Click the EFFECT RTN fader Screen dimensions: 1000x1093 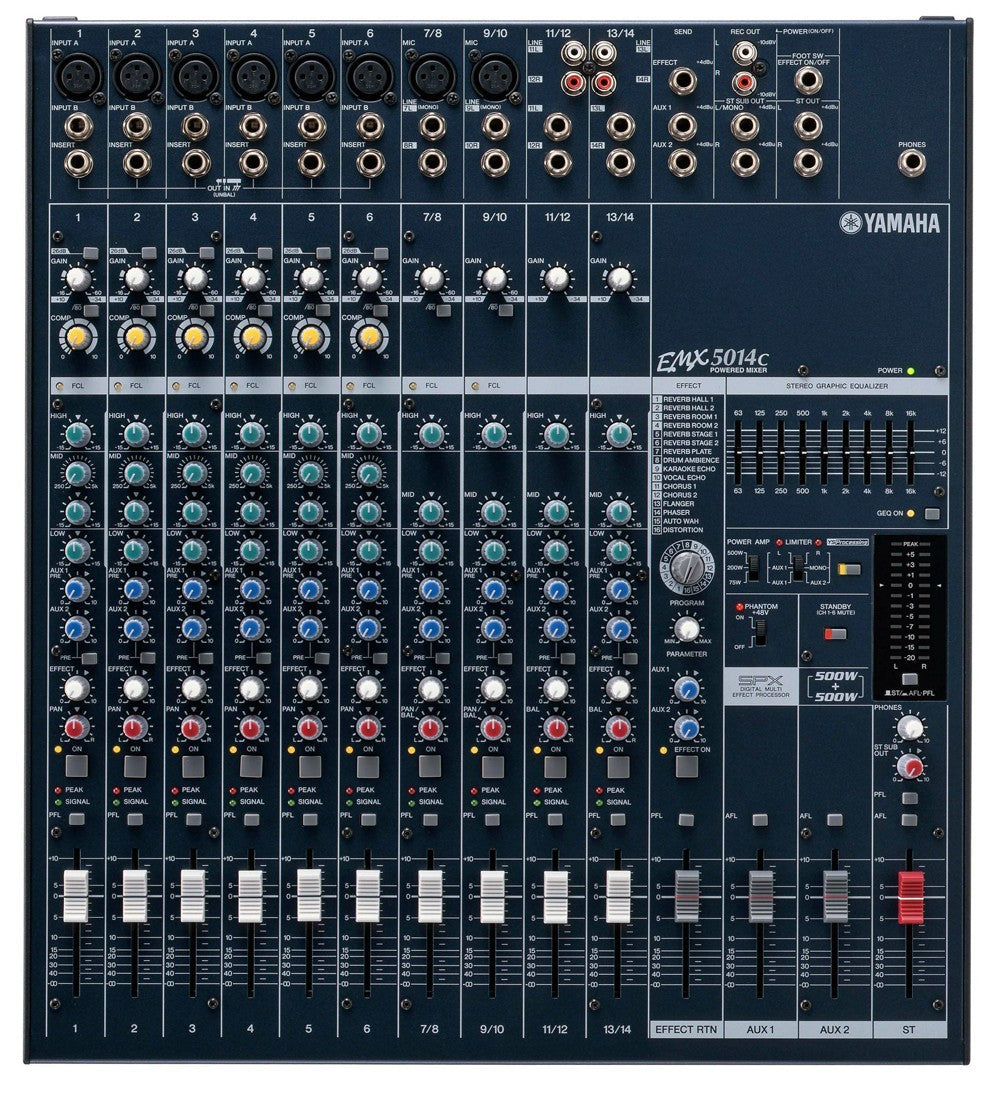click(686, 896)
